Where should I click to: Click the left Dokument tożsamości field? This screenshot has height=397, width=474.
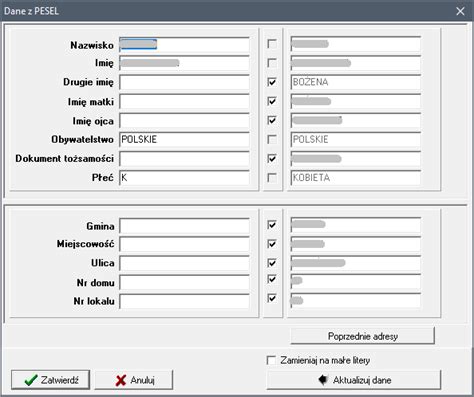pyautogui.click(x=184, y=159)
